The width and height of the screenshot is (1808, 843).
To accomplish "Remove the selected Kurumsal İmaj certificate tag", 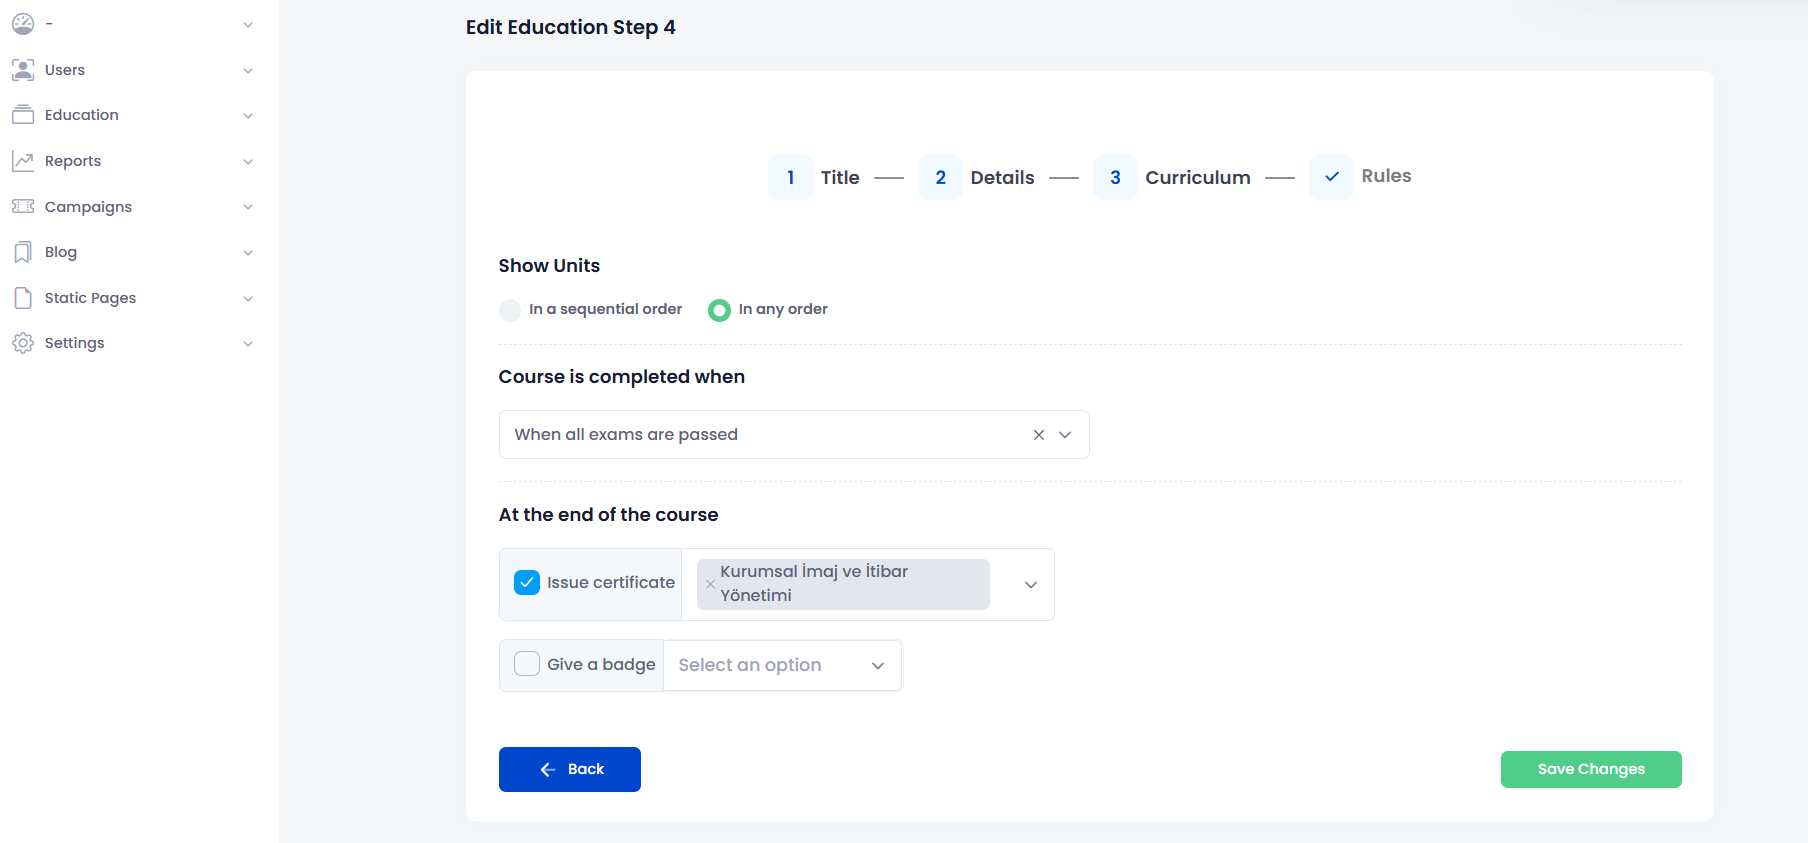I will [710, 584].
